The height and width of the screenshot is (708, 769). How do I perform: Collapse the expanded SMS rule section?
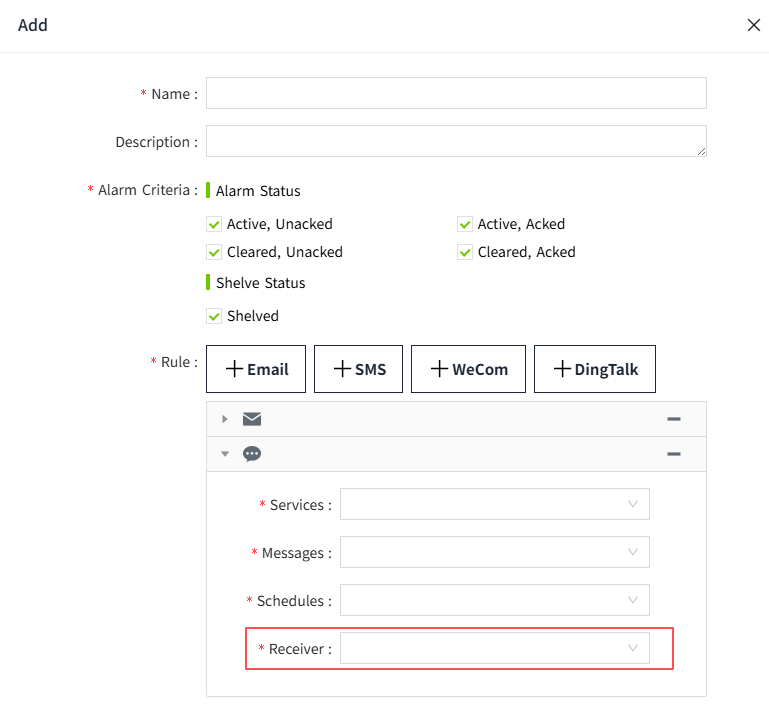point(225,454)
